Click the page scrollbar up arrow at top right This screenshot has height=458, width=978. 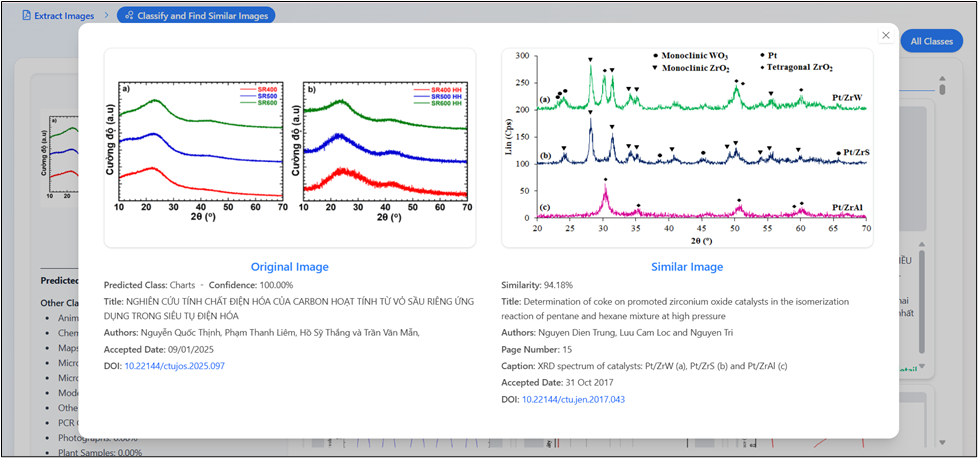tap(942, 79)
